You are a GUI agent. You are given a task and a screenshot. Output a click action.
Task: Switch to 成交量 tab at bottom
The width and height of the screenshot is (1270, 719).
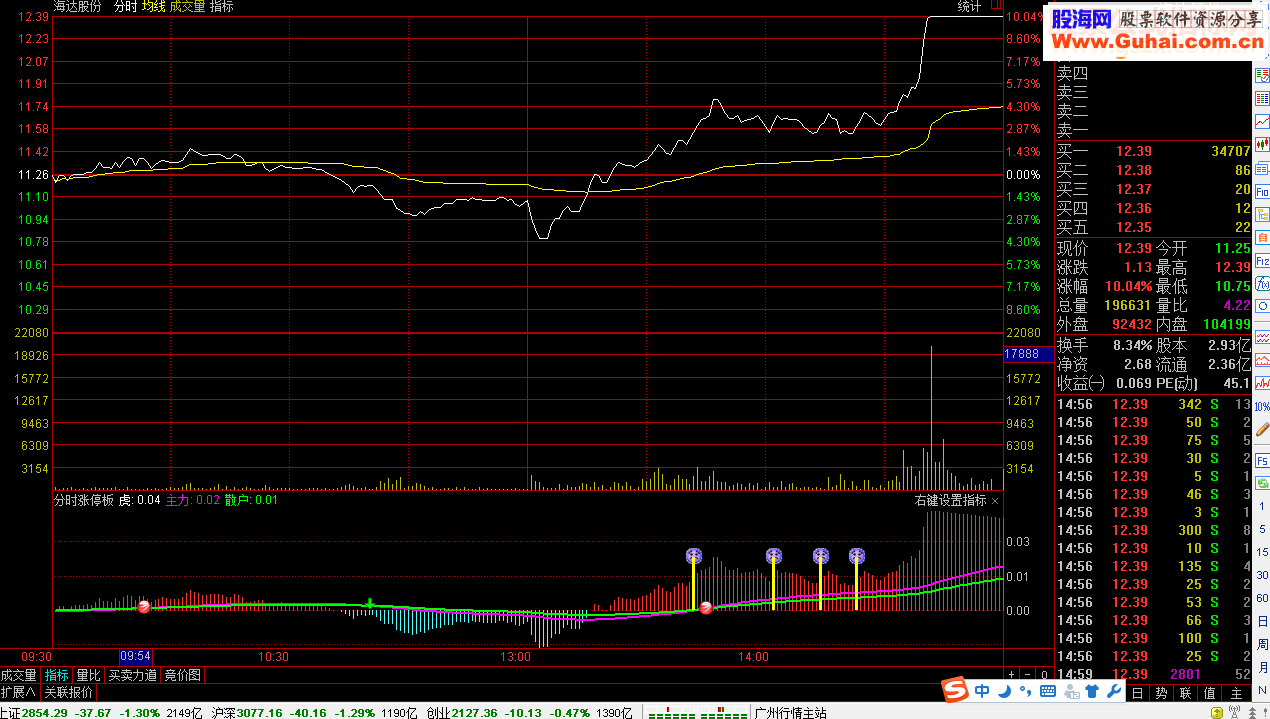click(x=18, y=675)
